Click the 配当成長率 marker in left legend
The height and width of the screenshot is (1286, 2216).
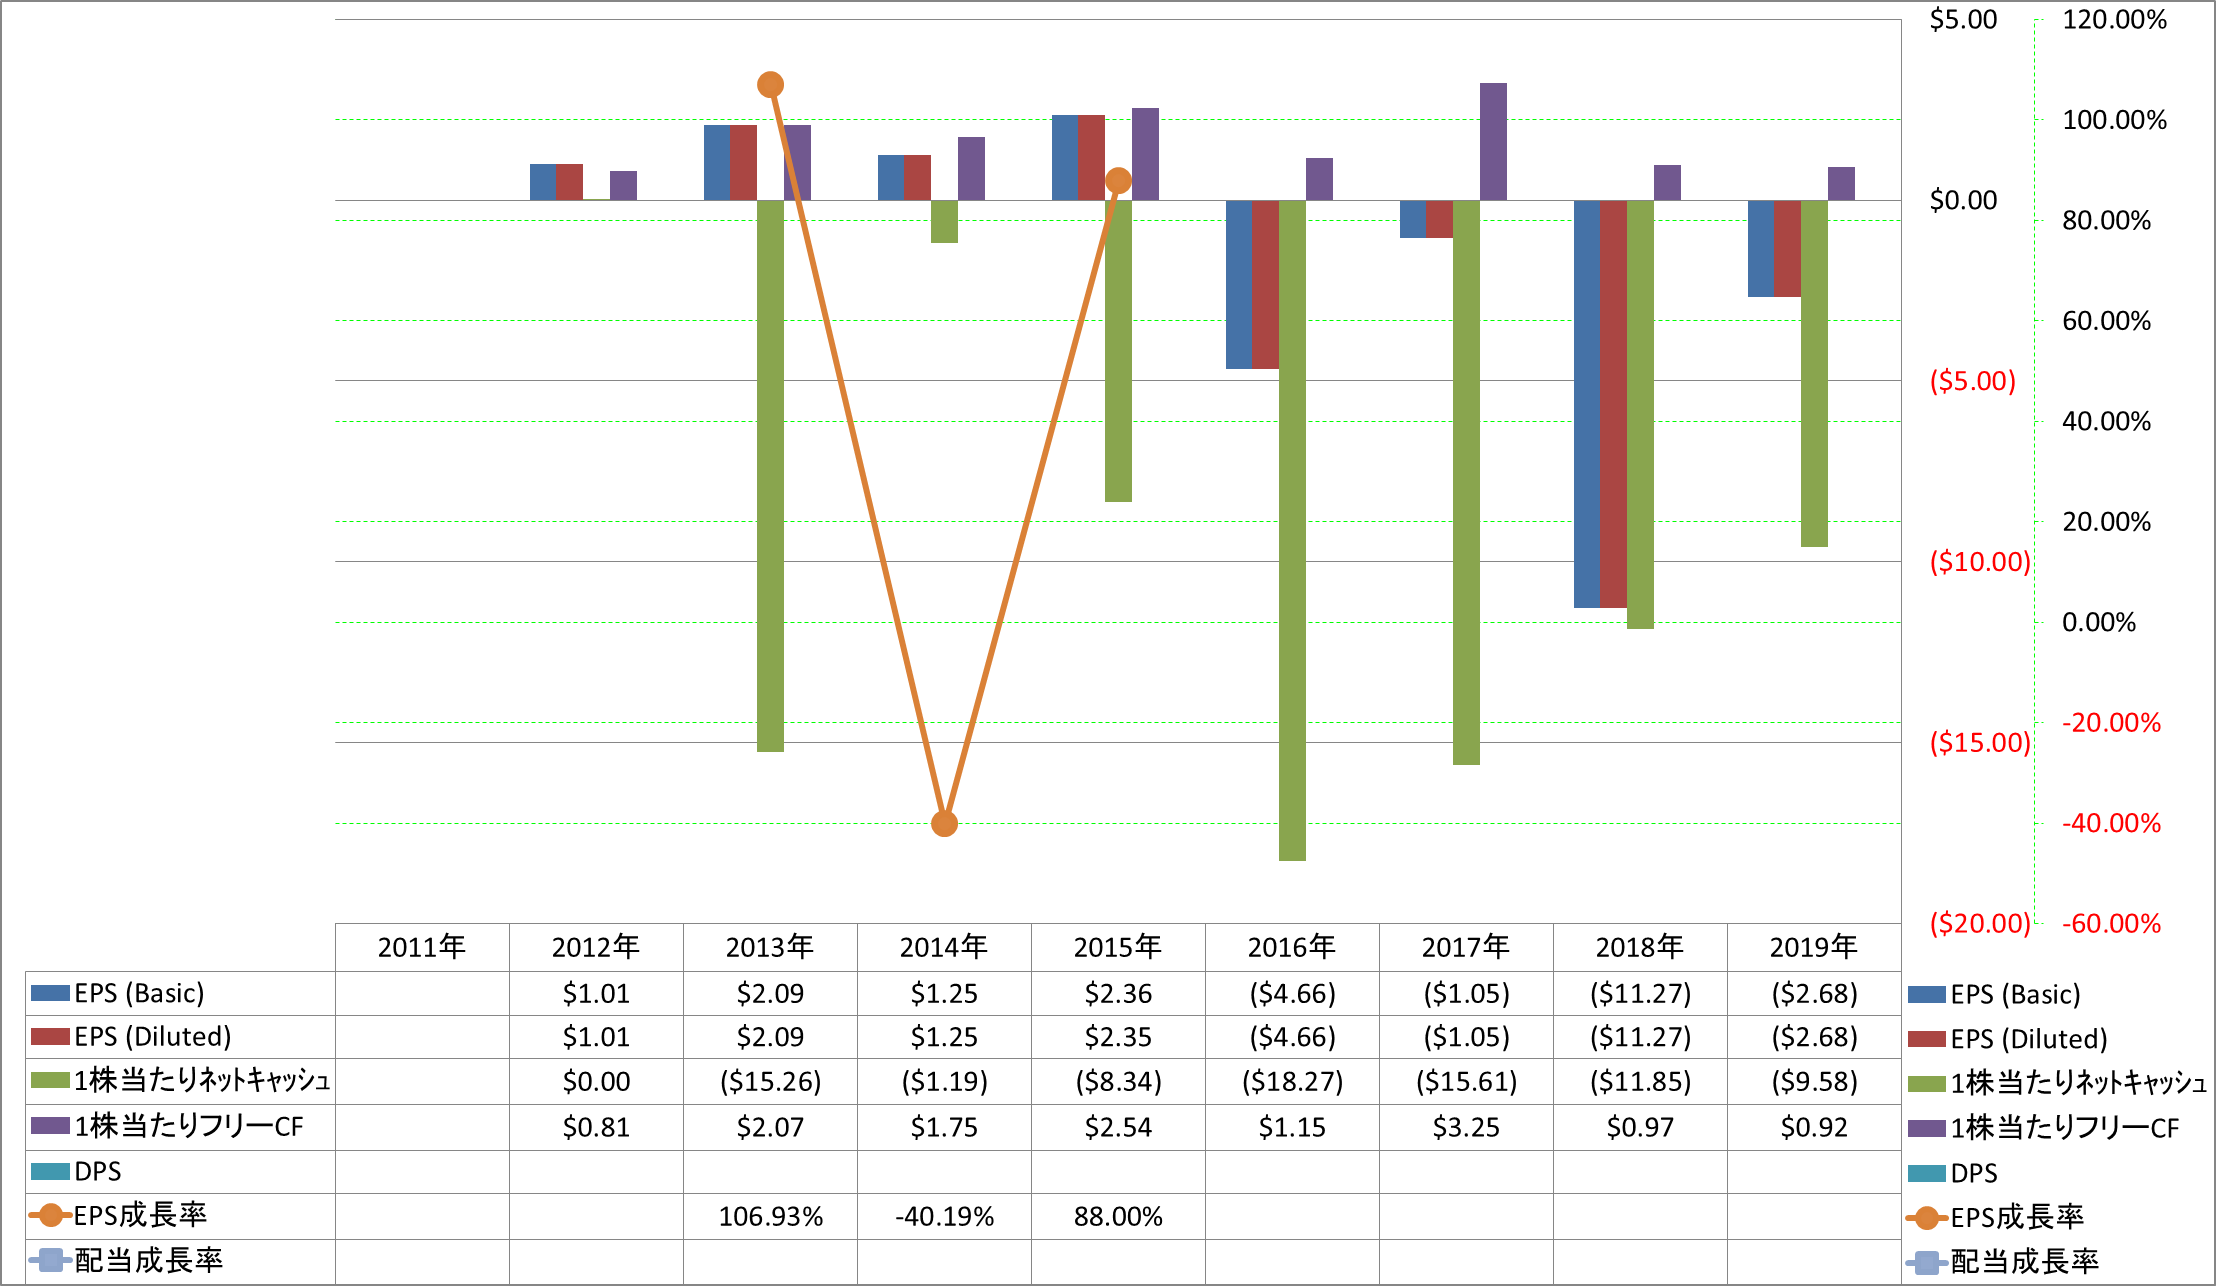pos(50,1260)
